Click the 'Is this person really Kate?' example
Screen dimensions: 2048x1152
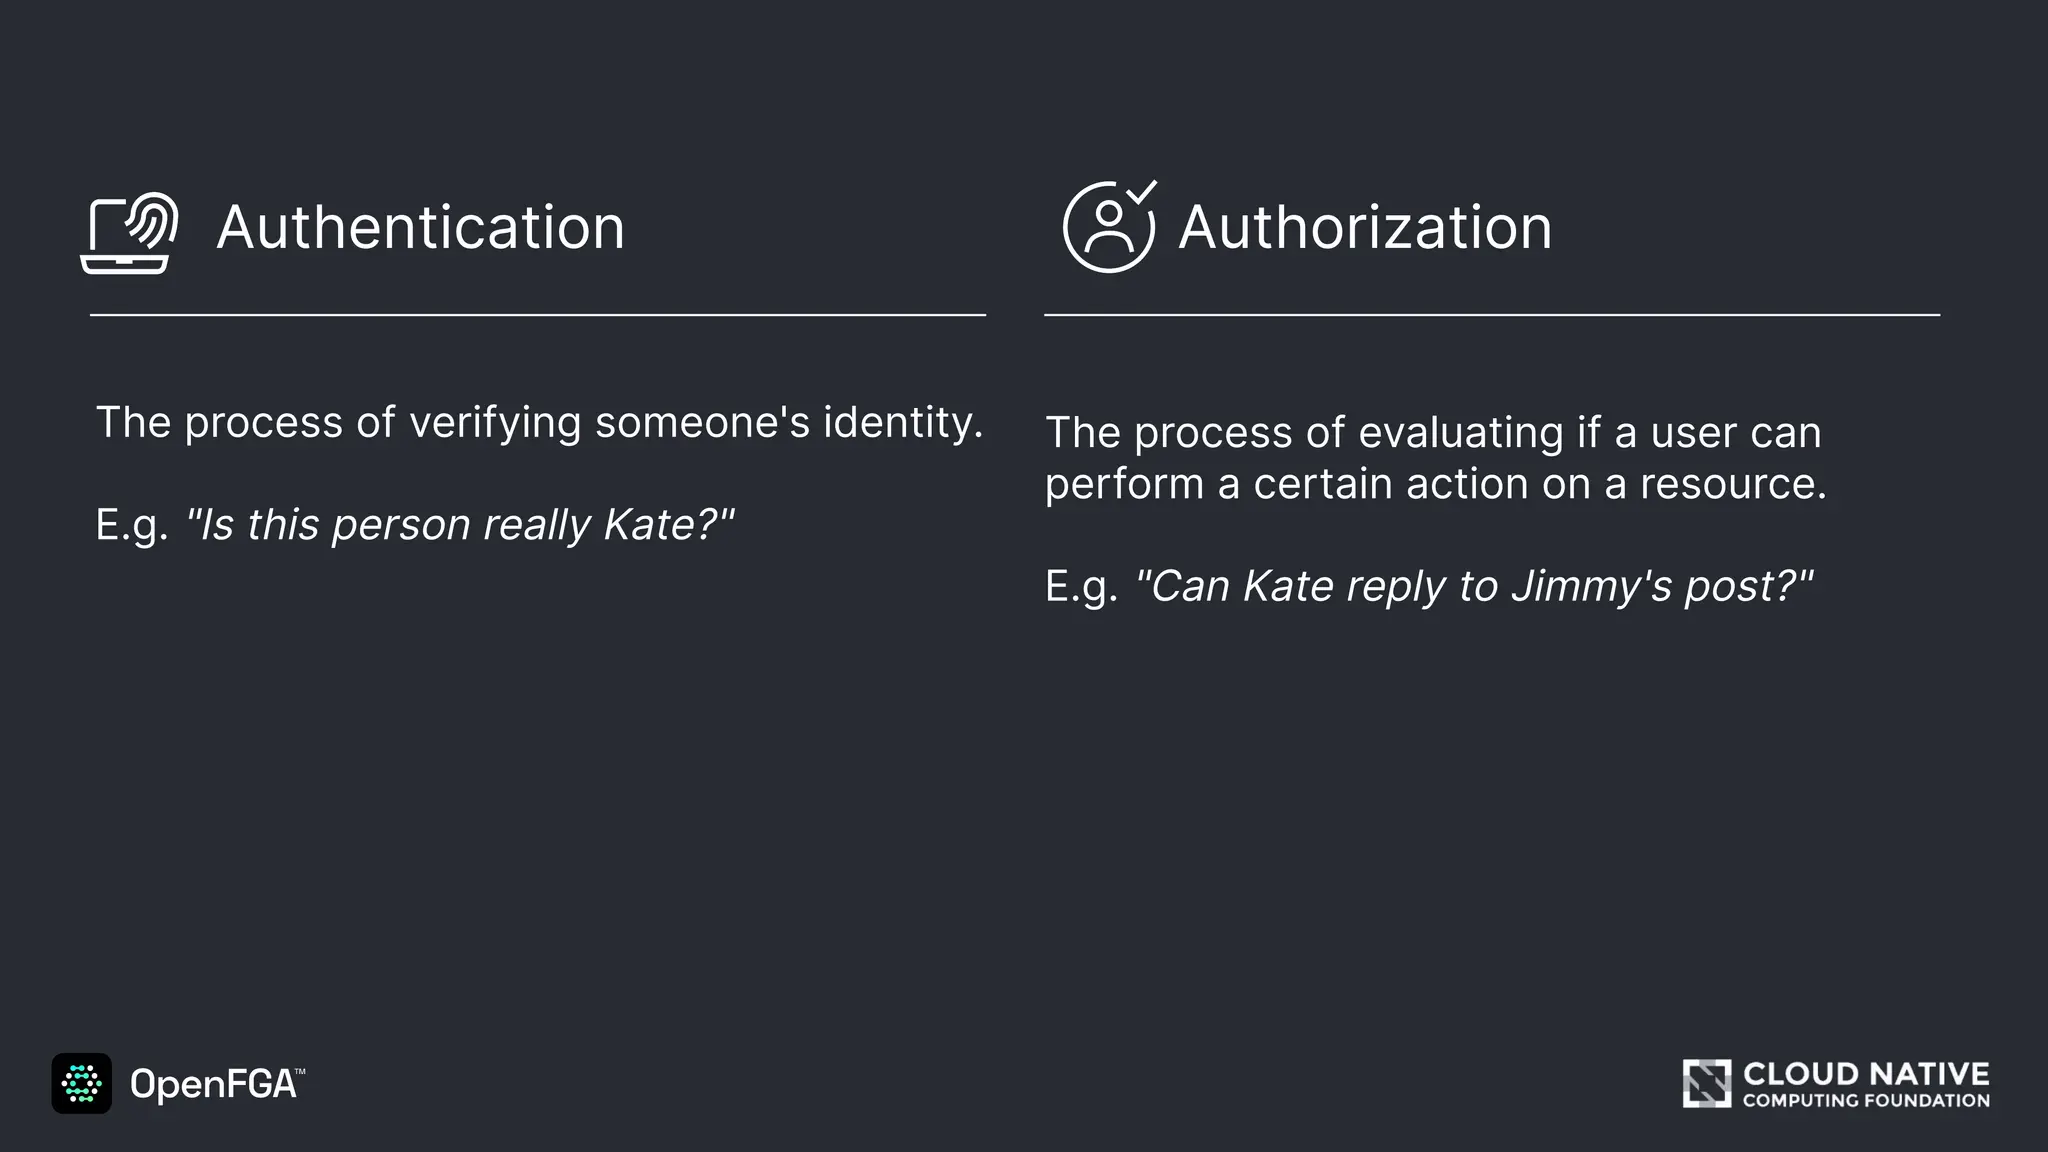tap(460, 524)
